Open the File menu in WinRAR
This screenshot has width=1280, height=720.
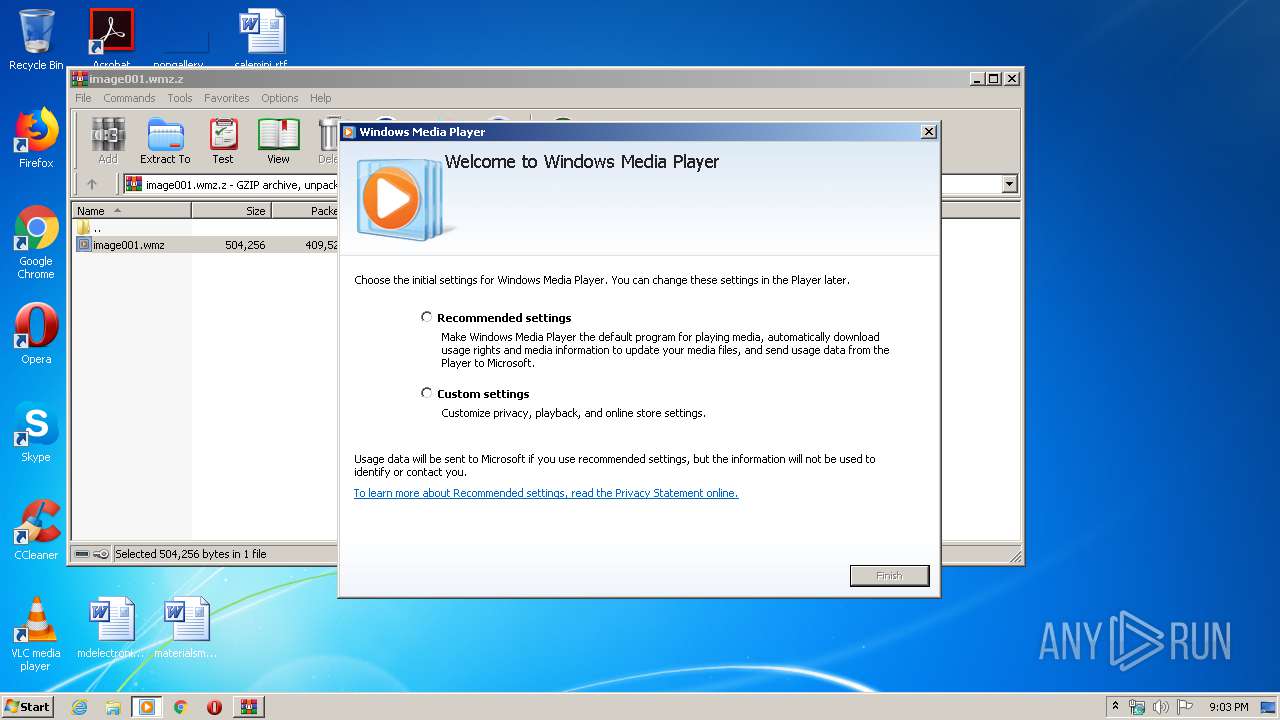83,98
